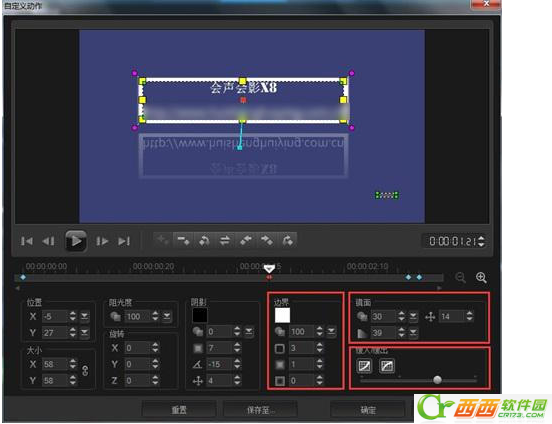Image resolution: width=552 pixels, height=424 pixels.
Task: Toggle the ease out button
Action: pos(387,366)
